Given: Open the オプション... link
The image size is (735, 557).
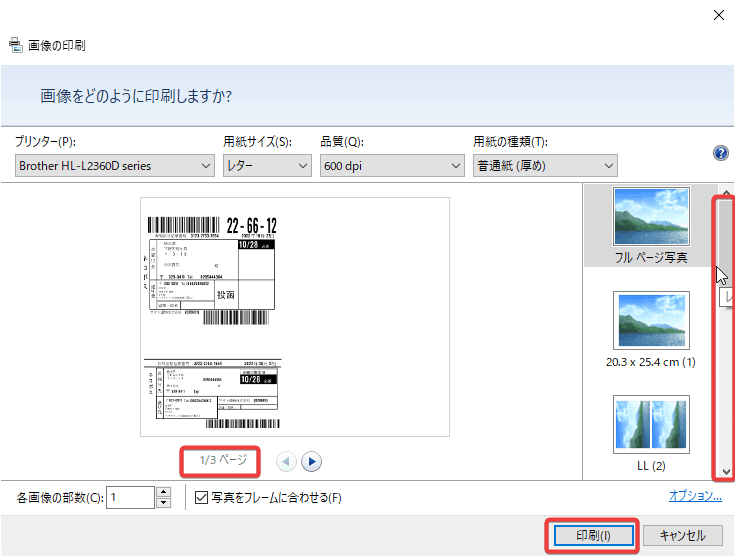Looking at the screenshot, I should coord(695,496).
